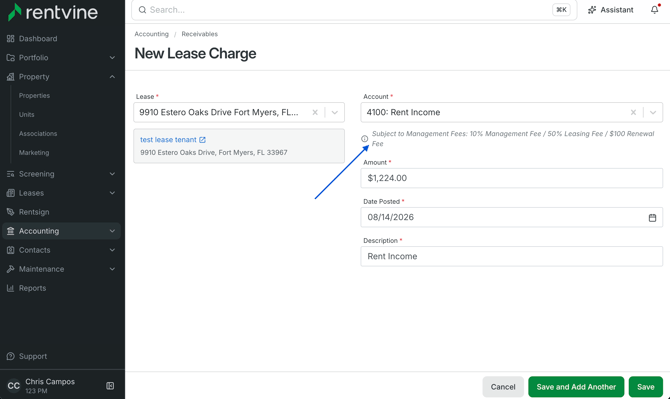Open the Rentsign section
This screenshot has width=670, height=399.
coord(34,212)
